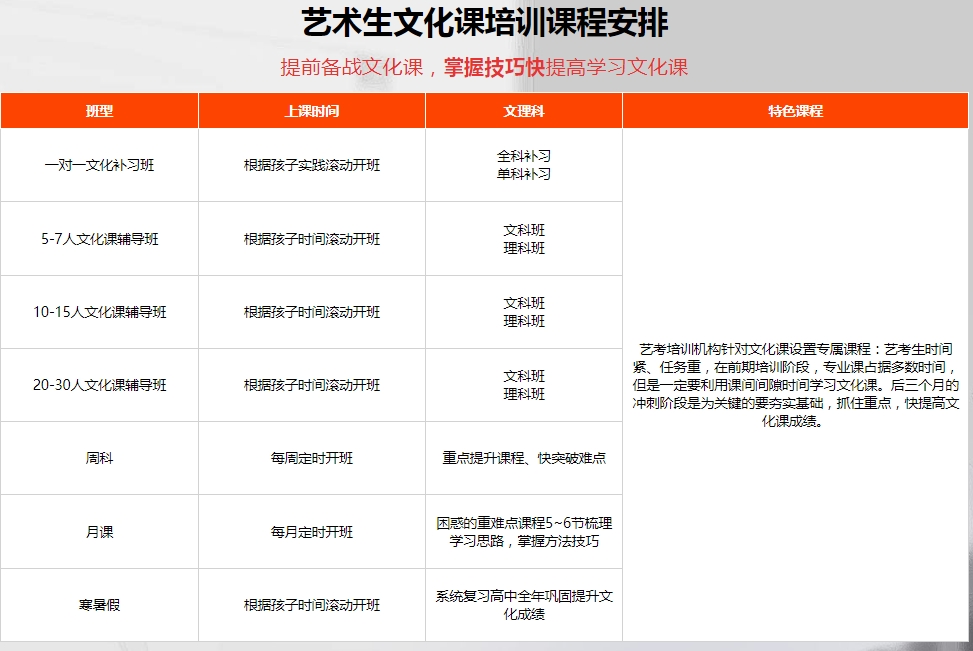The height and width of the screenshot is (651, 973).
Task: Select the 文理科 column header
Action: click(x=523, y=110)
